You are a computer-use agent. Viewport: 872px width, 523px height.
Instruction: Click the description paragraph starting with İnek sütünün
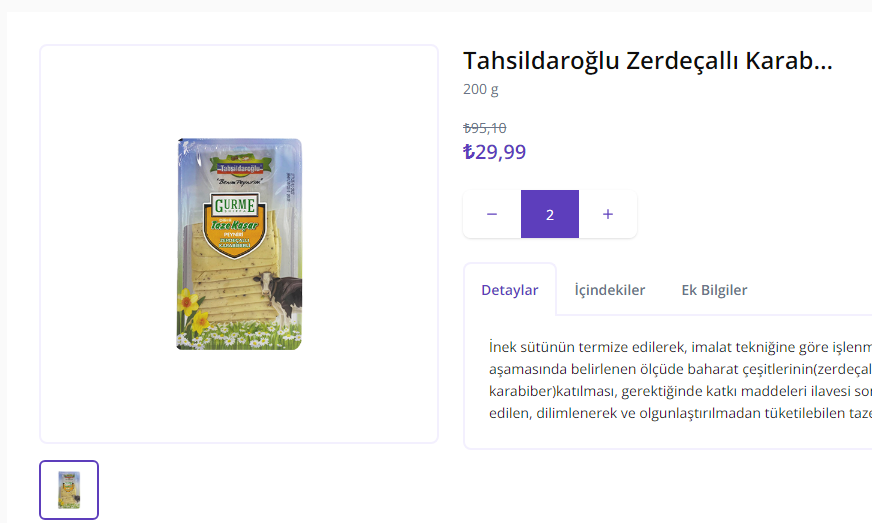(x=680, y=380)
